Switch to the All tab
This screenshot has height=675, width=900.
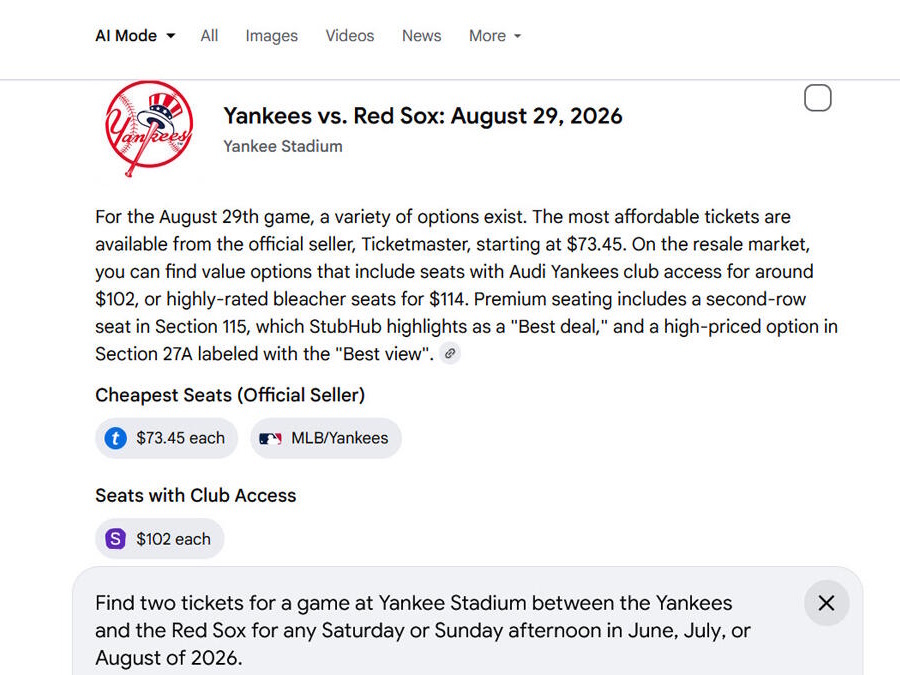pos(209,36)
